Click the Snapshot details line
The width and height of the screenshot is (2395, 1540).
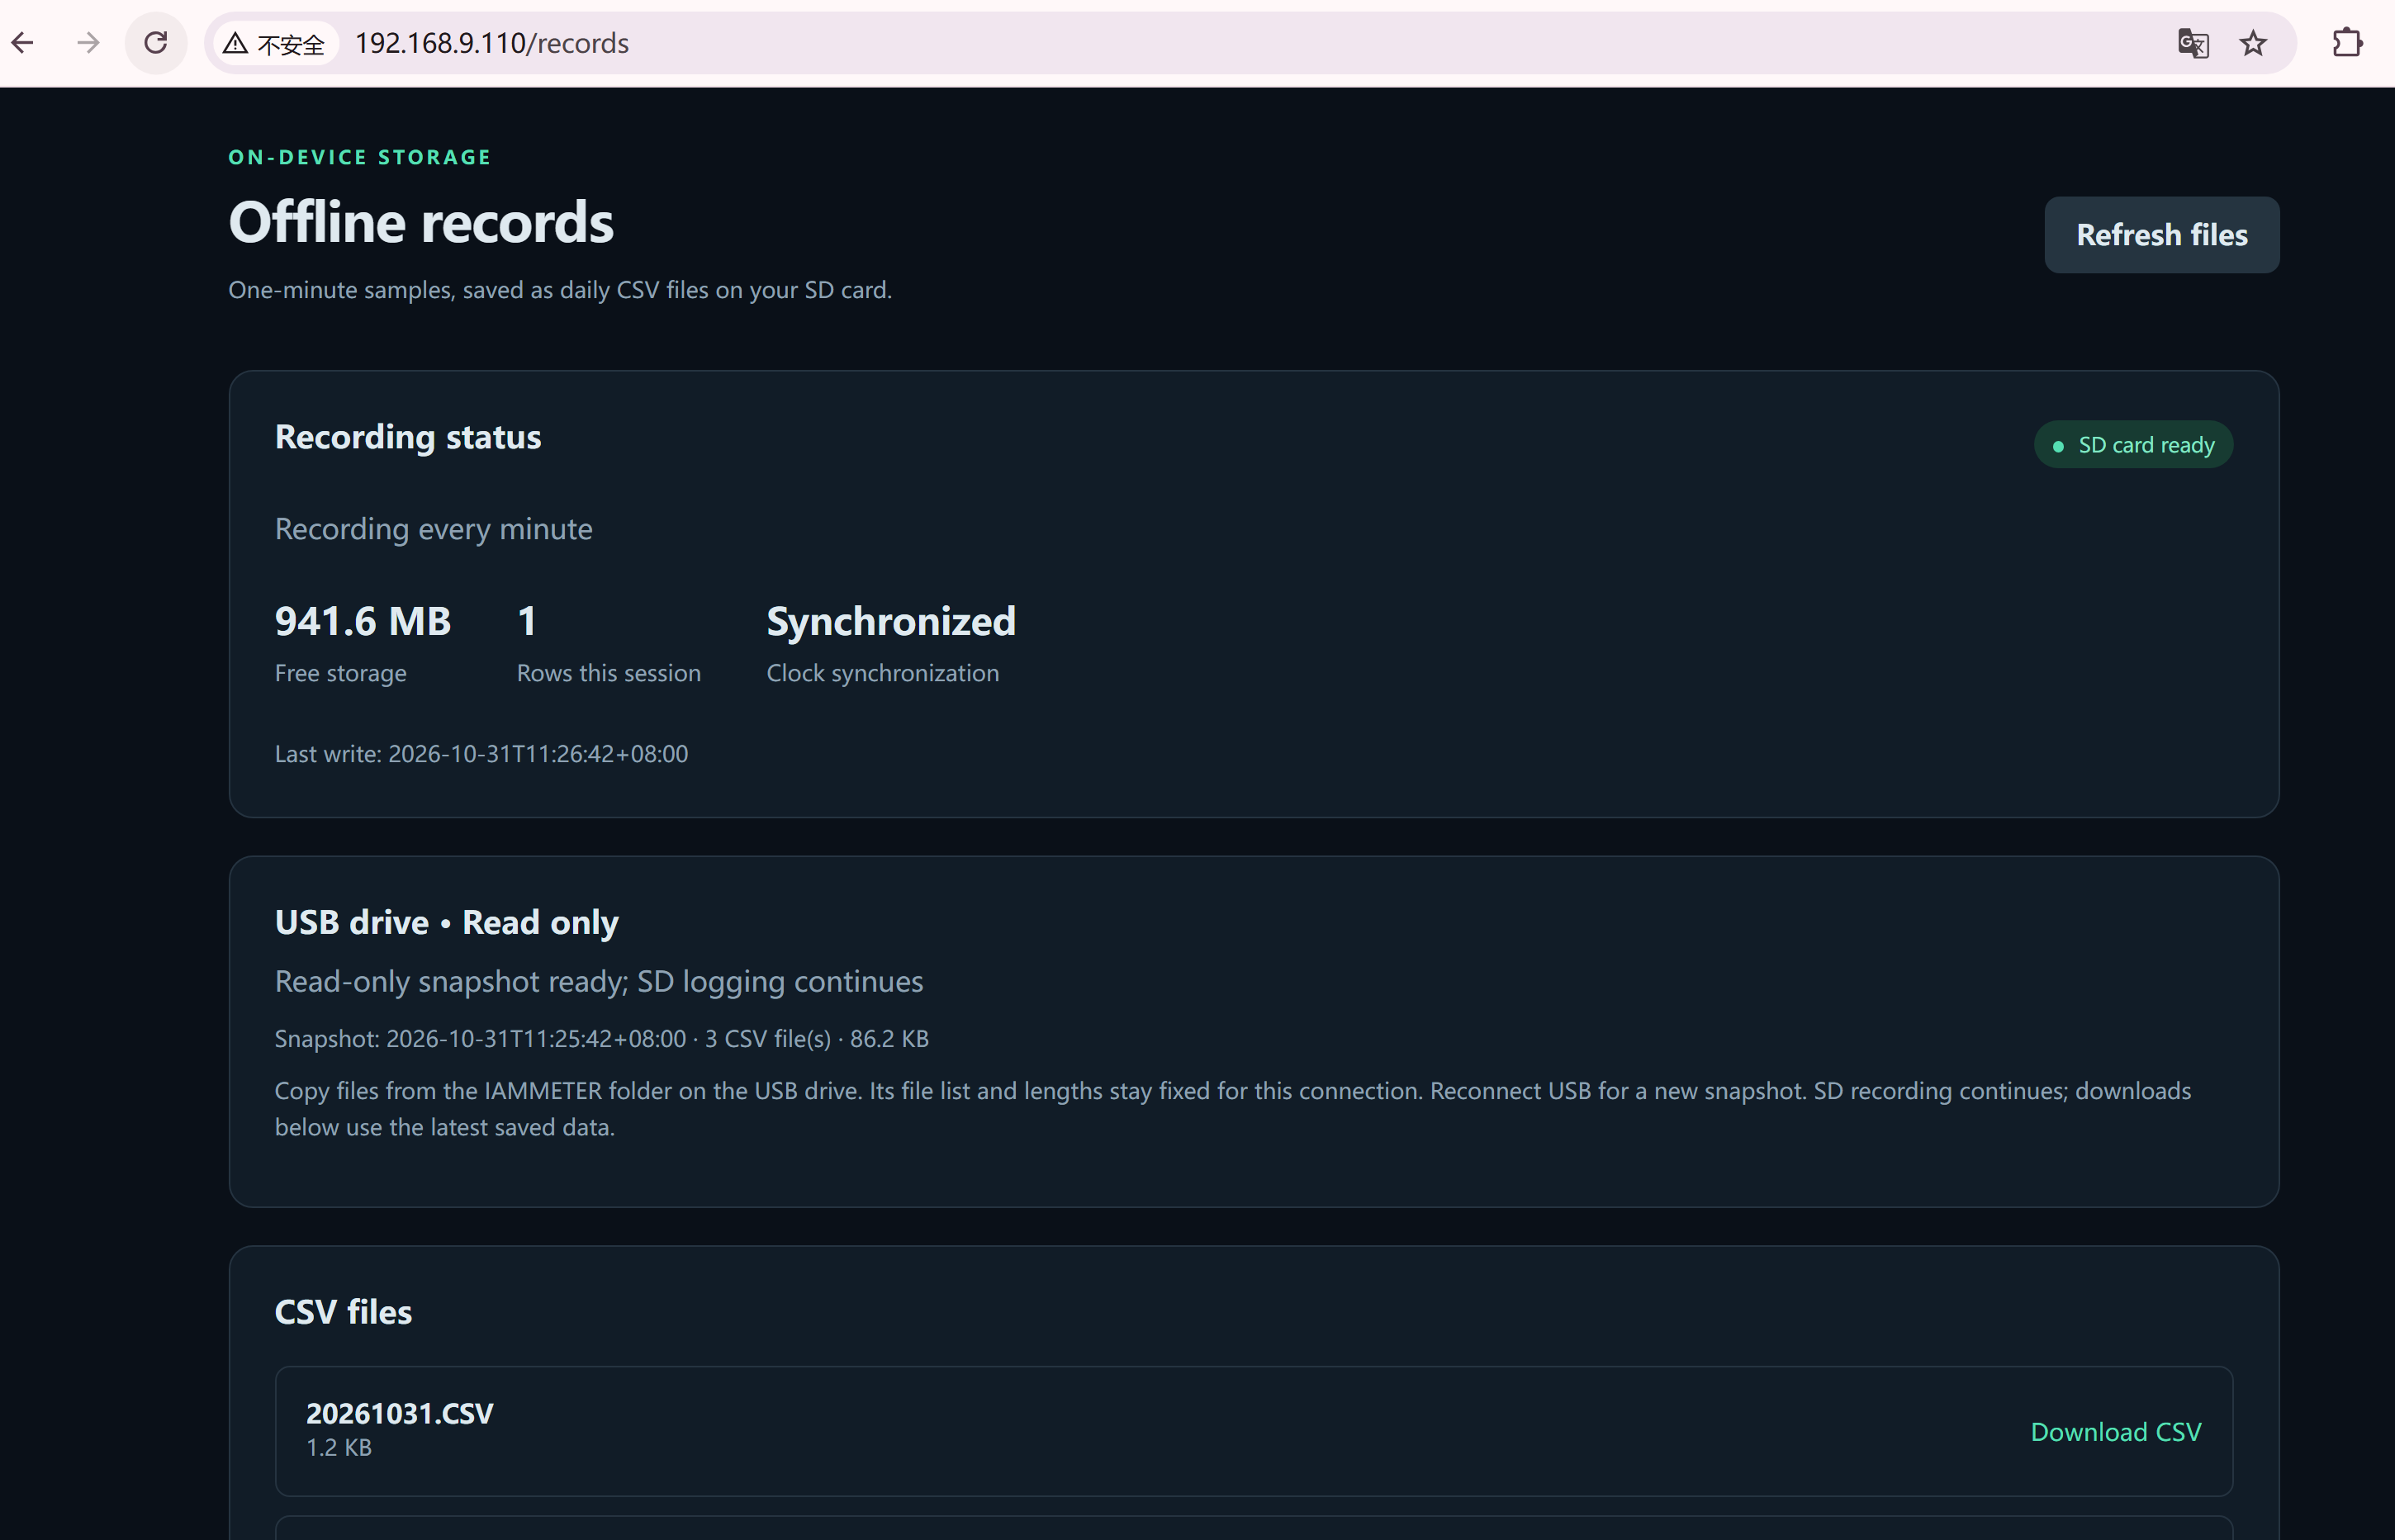(601, 1038)
